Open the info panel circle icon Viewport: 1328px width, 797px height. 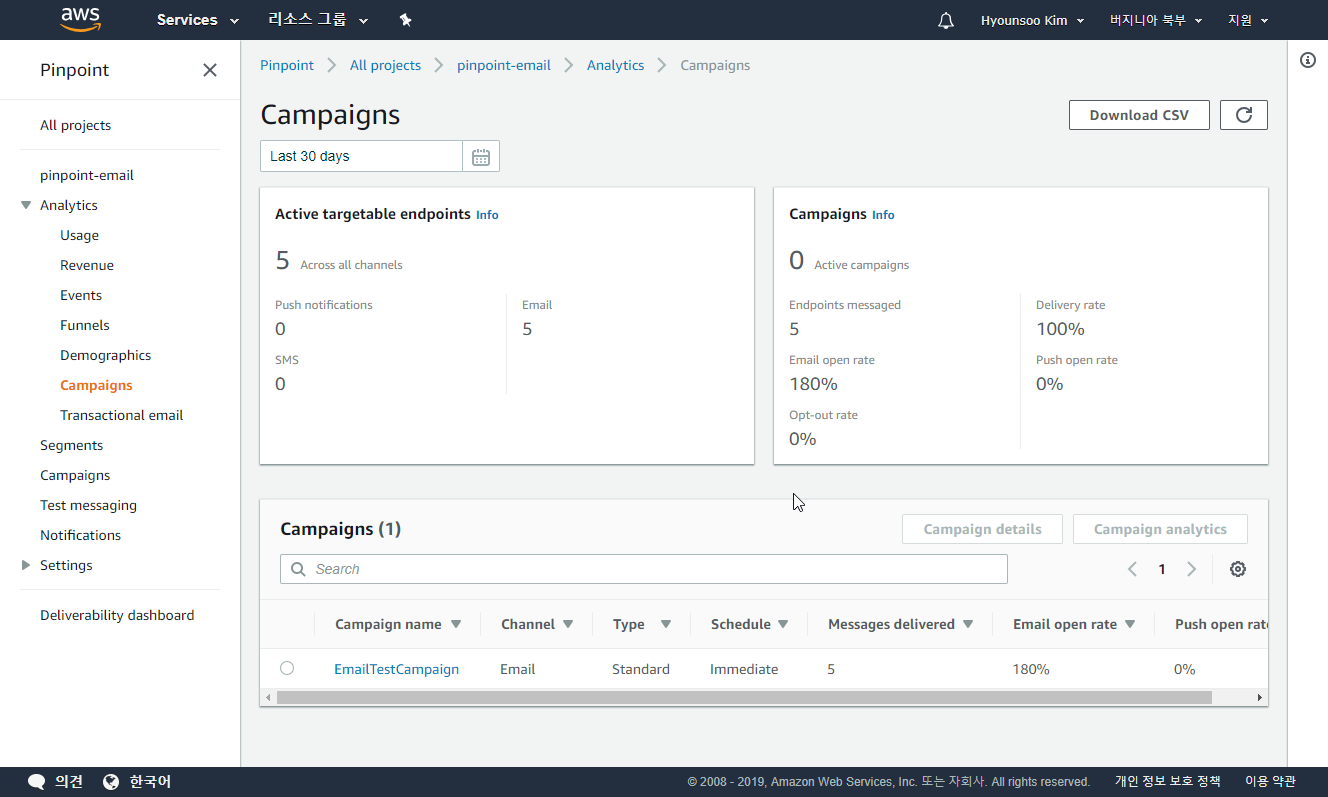click(1307, 60)
